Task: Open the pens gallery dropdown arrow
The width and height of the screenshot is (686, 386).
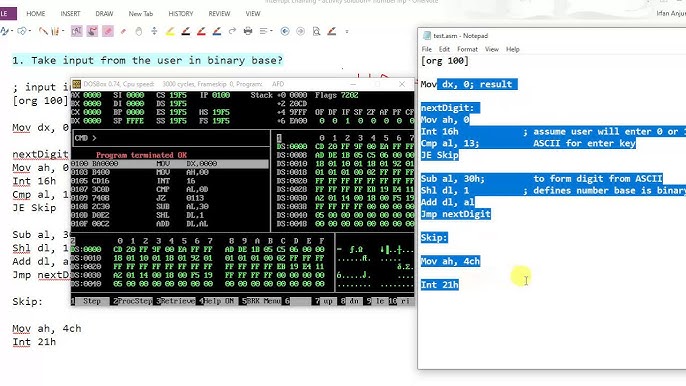Action: tap(63, 31)
